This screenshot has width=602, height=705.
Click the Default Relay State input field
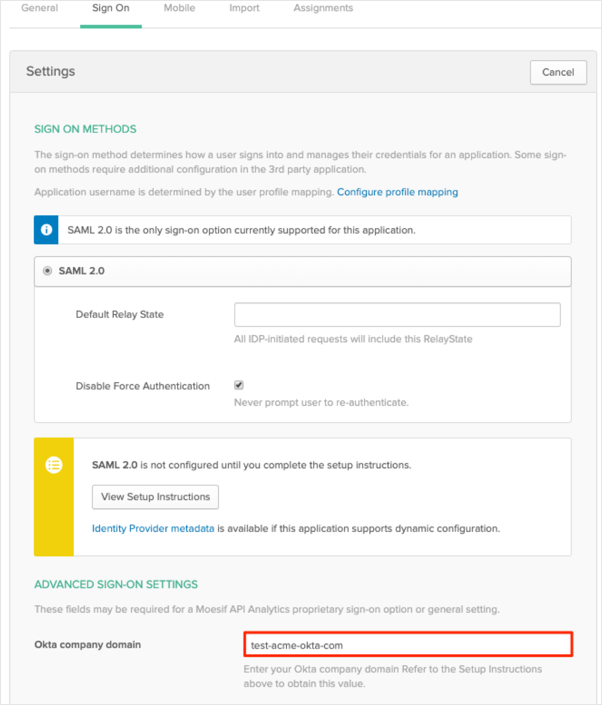pyautogui.click(x=397, y=315)
